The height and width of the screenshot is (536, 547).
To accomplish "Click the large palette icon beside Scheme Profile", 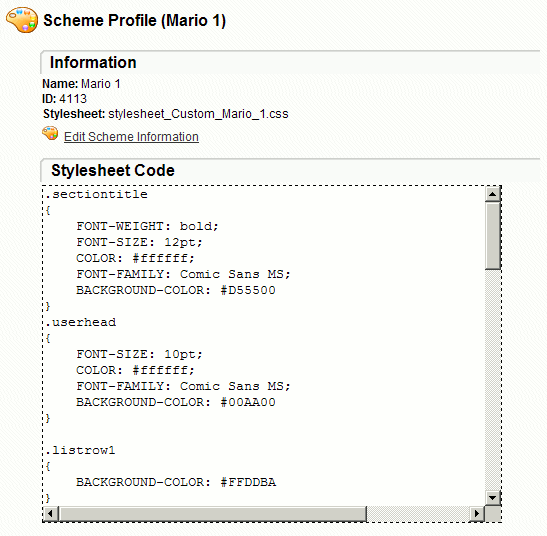I will coord(22,21).
